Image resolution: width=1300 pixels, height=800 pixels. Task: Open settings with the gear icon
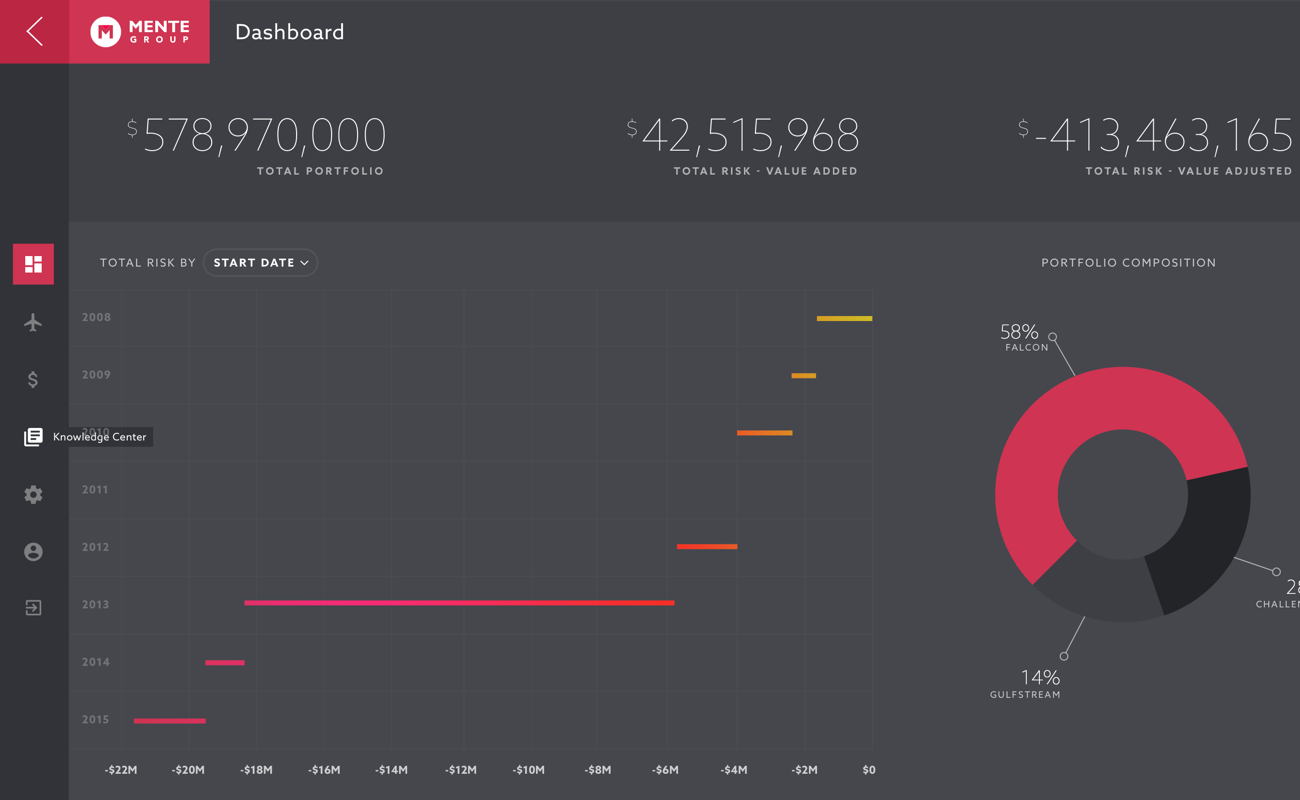point(33,494)
